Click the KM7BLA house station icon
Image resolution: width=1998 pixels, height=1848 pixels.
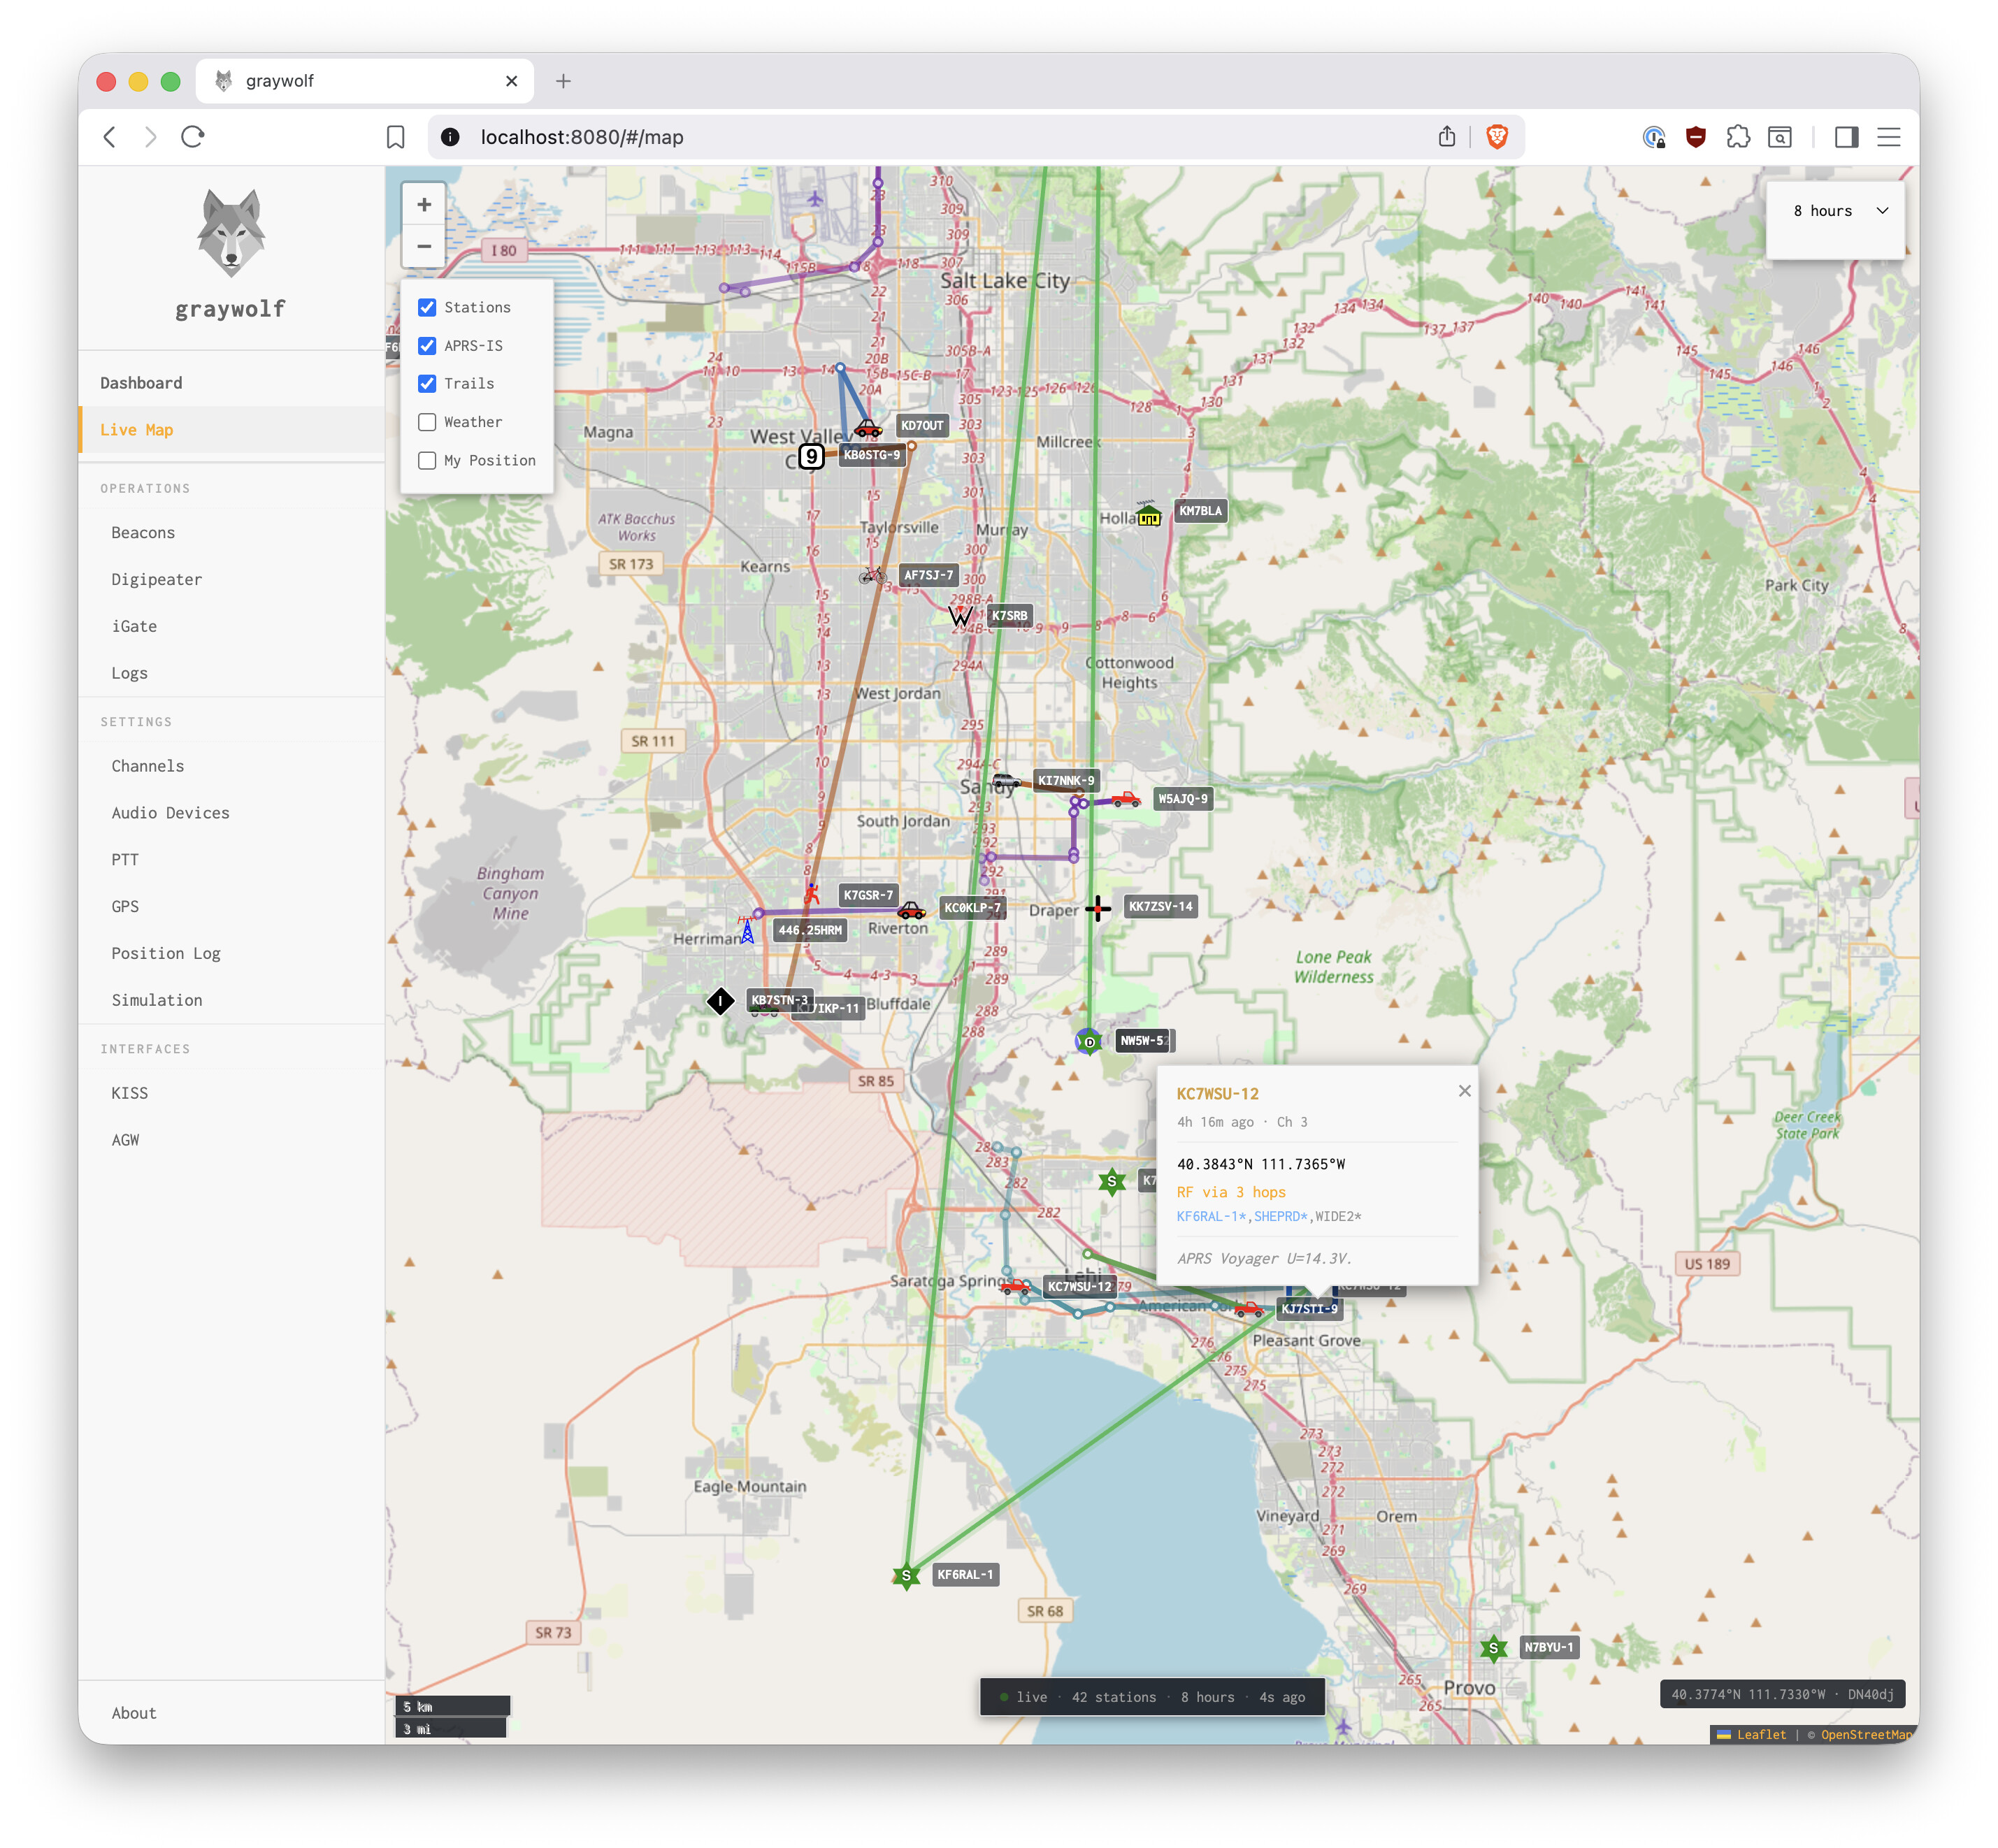pyautogui.click(x=1148, y=514)
